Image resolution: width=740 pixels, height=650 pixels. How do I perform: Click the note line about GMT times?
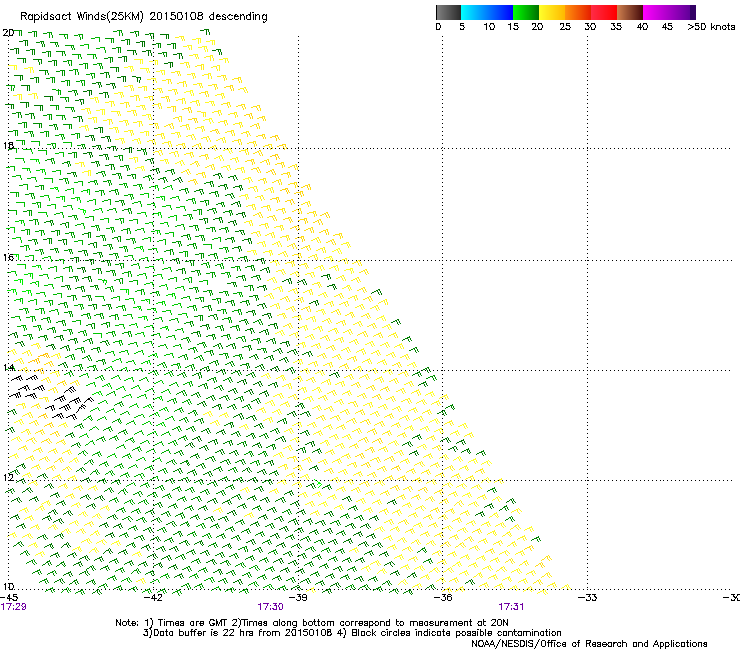point(312,623)
